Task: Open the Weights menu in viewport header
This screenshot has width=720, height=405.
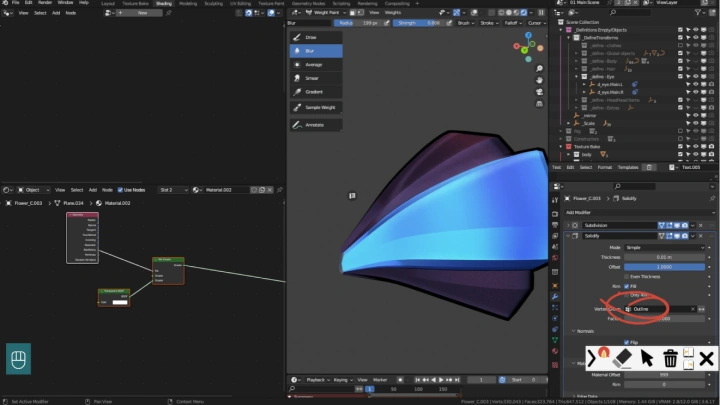Action: 393,12
